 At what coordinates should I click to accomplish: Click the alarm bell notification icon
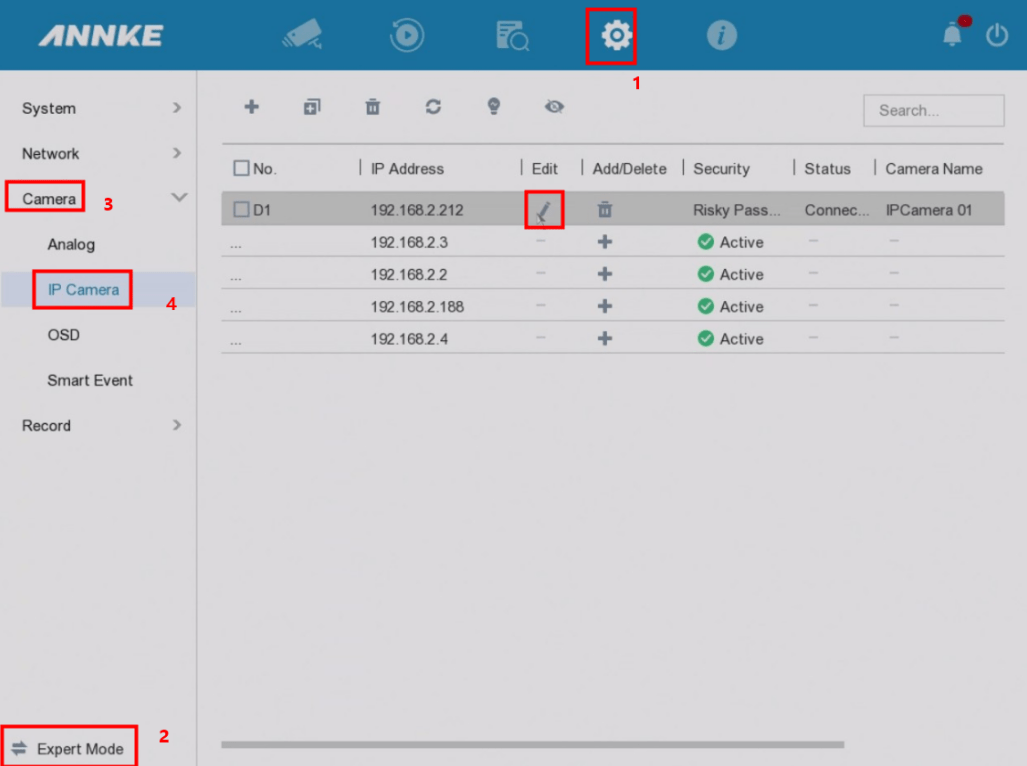pyautogui.click(x=950, y=33)
